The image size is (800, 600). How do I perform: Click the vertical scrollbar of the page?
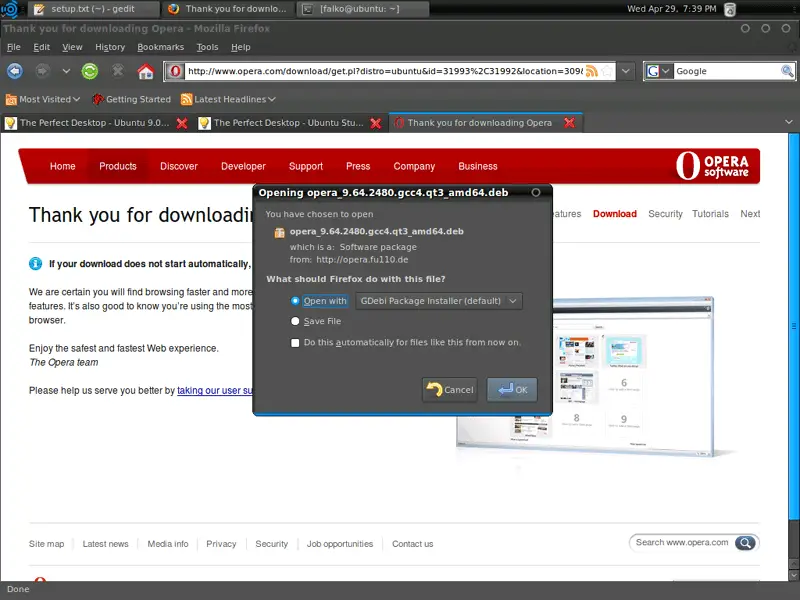(794, 327)
